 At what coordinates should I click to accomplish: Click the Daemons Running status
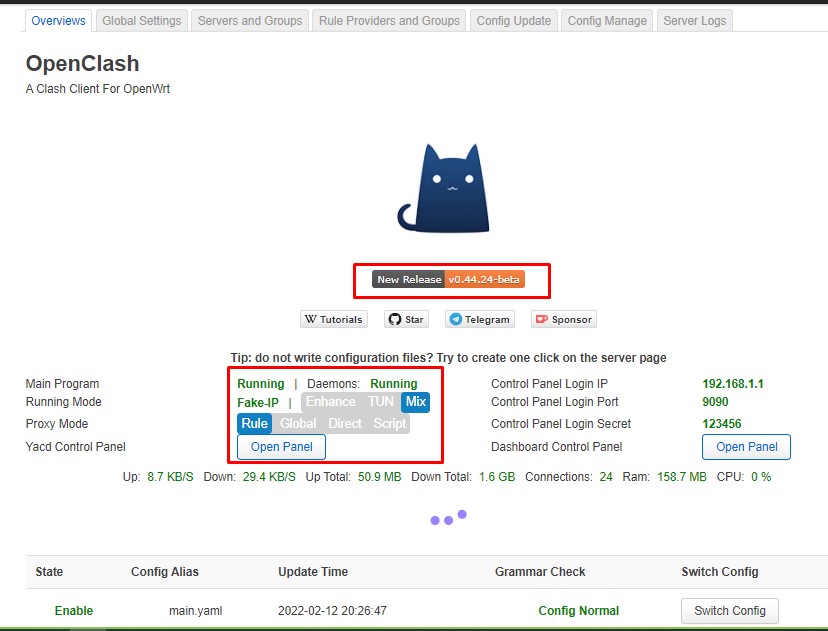point(394,384)
